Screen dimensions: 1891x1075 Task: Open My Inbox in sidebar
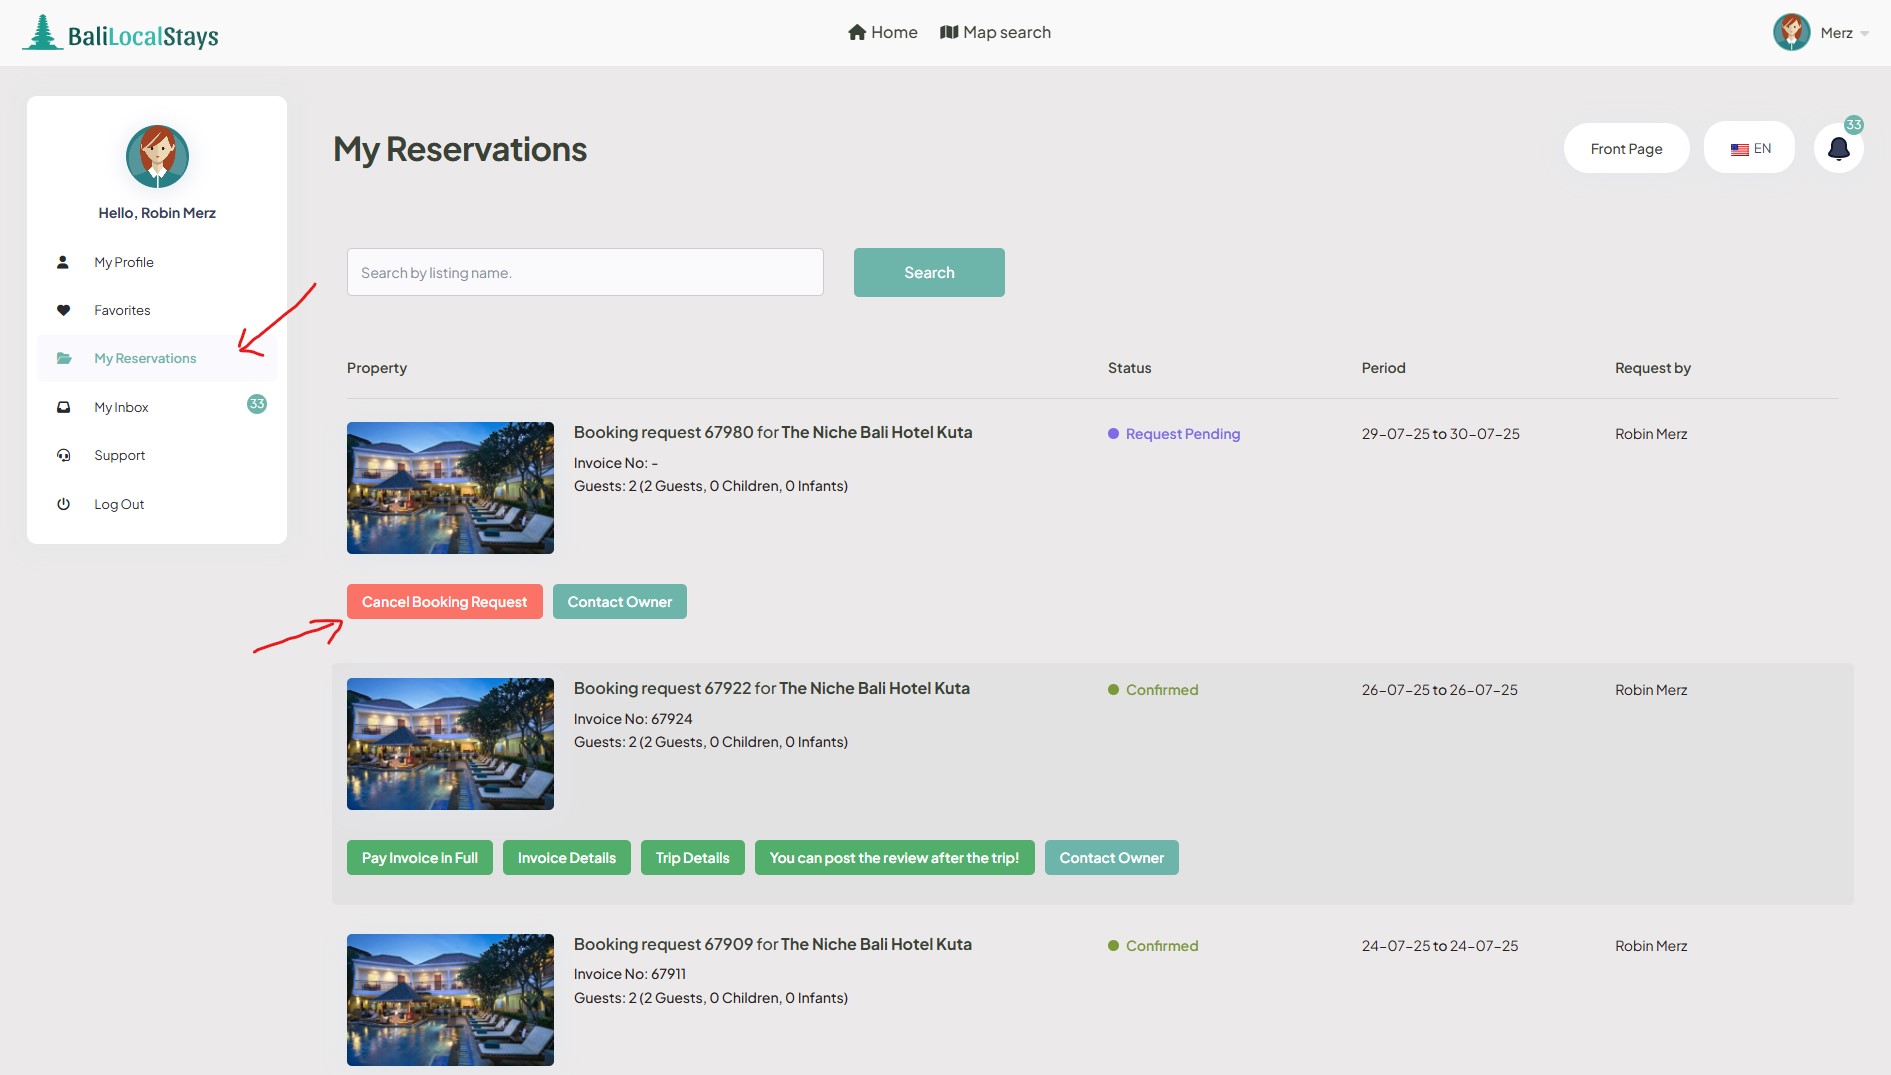tap(121, 407)
